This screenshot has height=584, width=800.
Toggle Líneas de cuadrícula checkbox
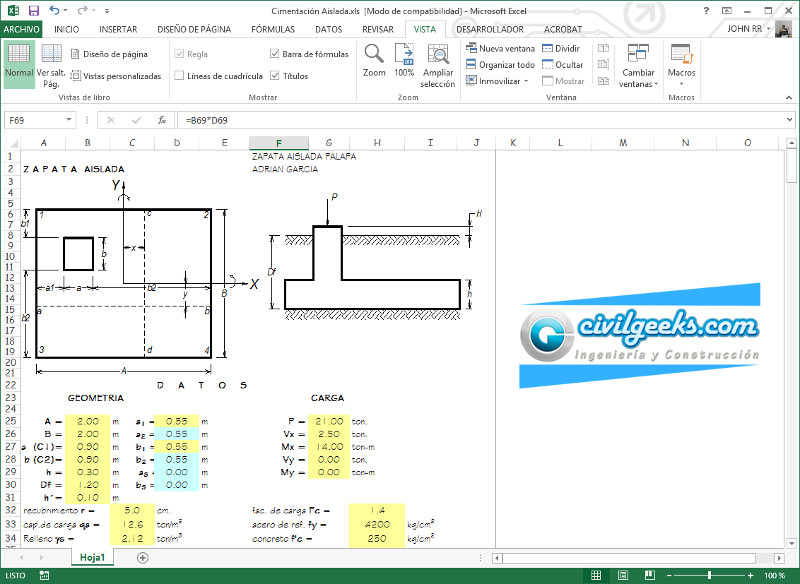click(179, 76)
